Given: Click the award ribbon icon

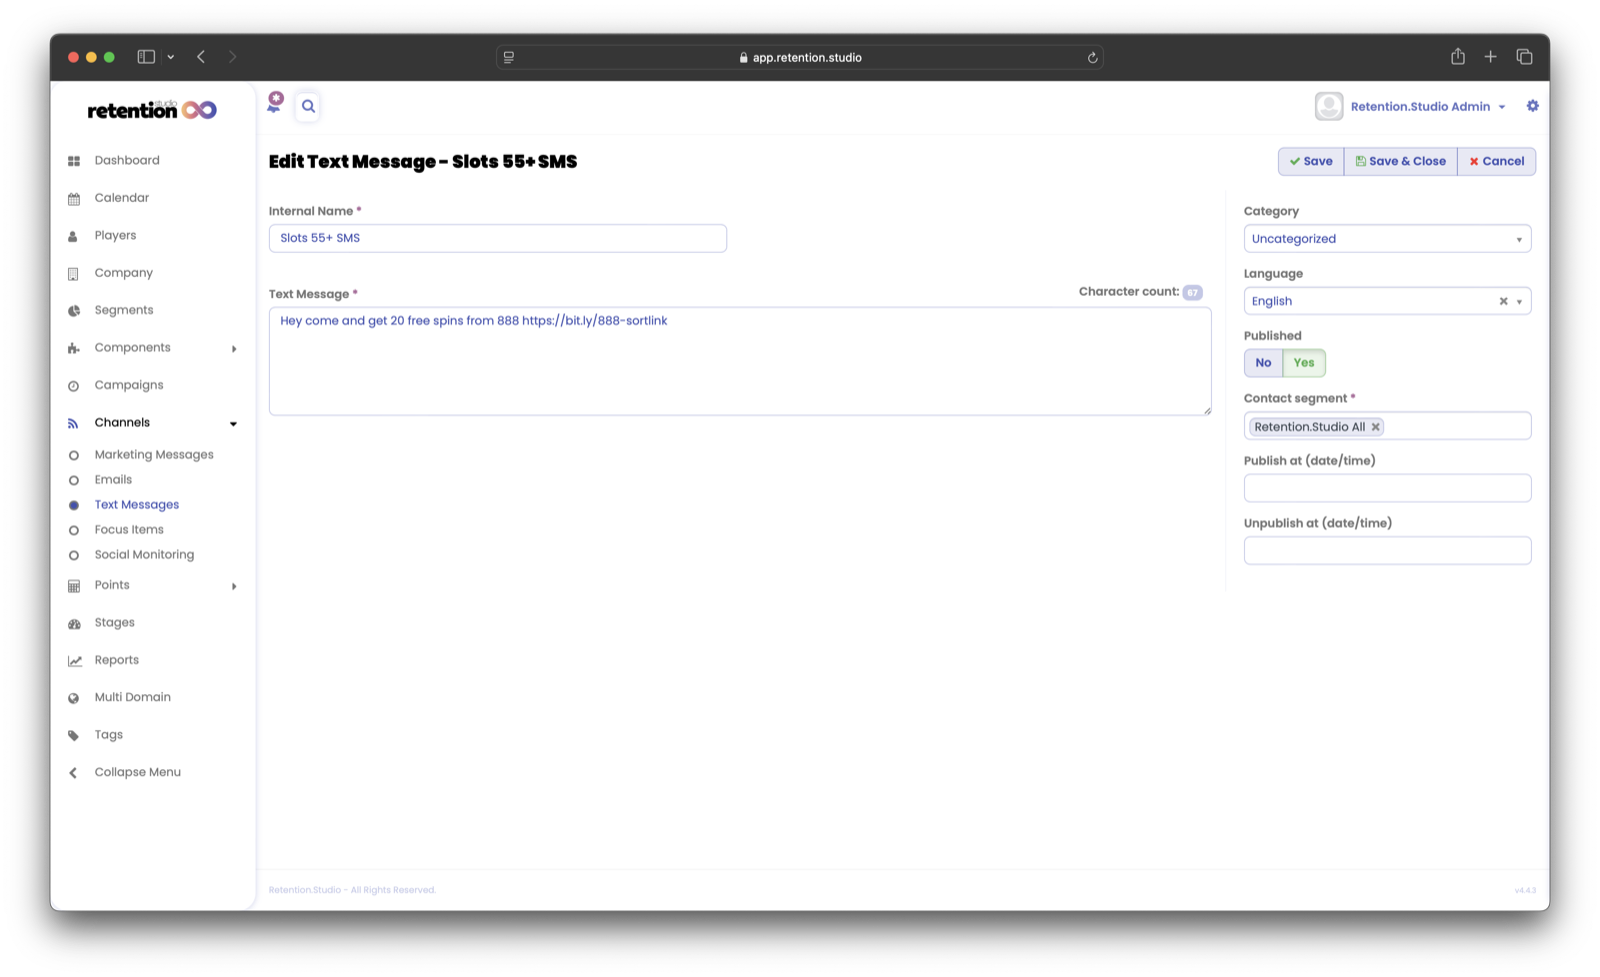Looking at the screenshot, I should click(275, 102).
